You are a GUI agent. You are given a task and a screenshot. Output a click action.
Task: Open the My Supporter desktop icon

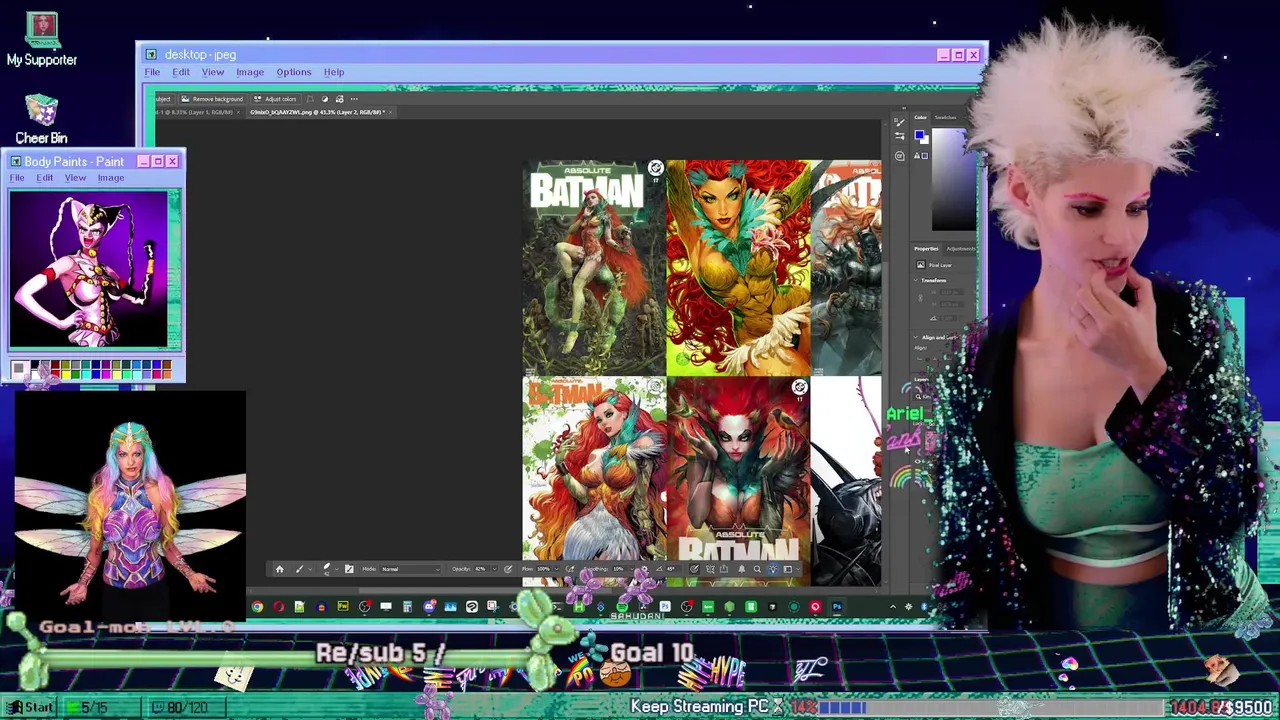click(x=42, y=40)
